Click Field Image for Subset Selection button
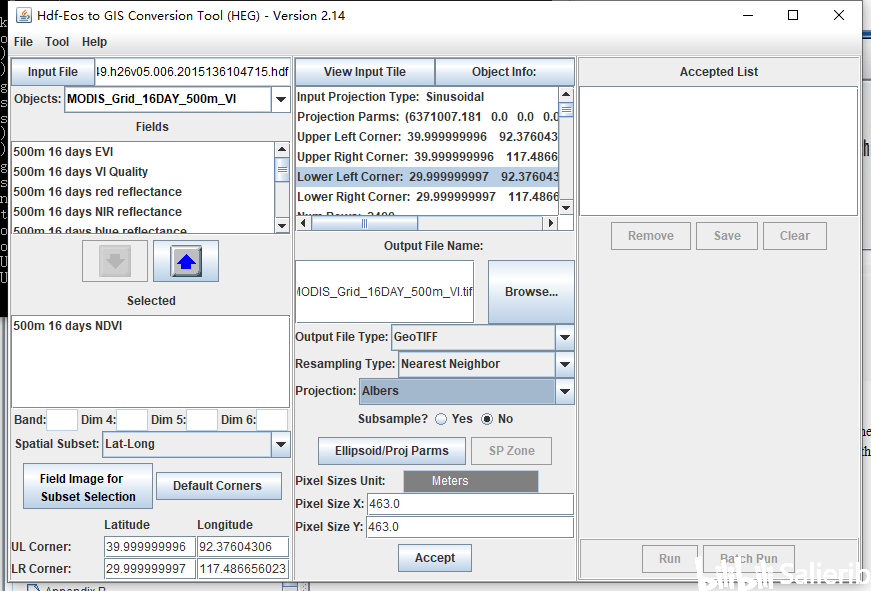Image resolution: width=871 pixels, height=591 pixels. tap(88, 487)
